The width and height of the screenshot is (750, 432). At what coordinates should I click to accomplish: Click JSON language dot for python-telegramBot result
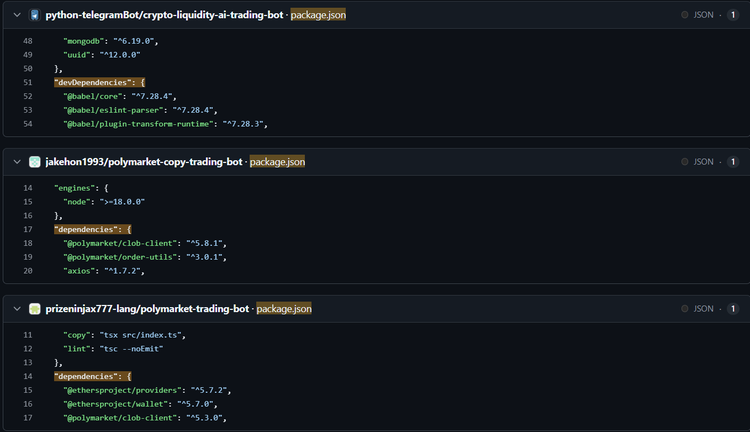(684, 15)
